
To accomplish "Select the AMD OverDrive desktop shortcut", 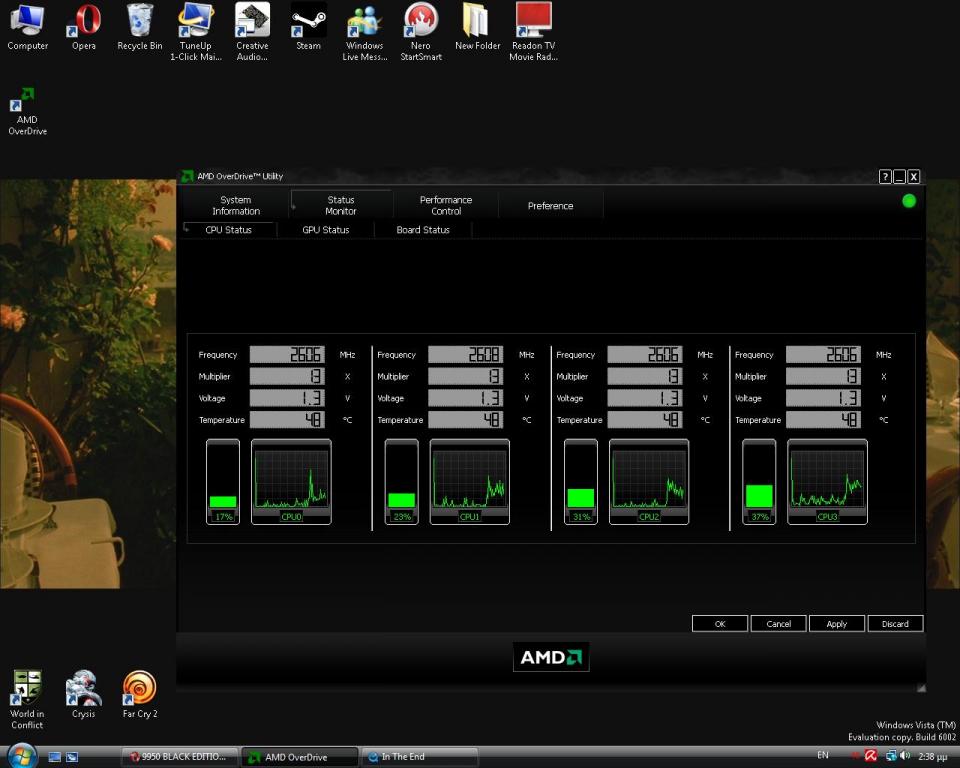I will pos(28,111).
